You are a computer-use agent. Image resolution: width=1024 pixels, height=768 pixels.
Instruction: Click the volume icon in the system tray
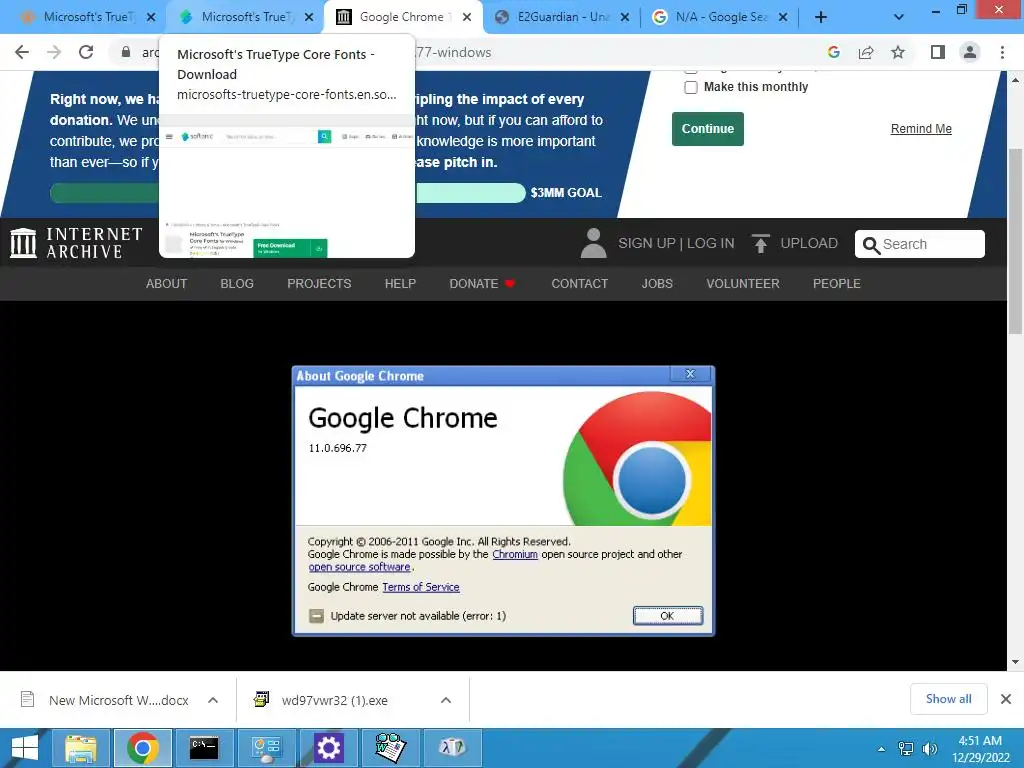point(930,749)
